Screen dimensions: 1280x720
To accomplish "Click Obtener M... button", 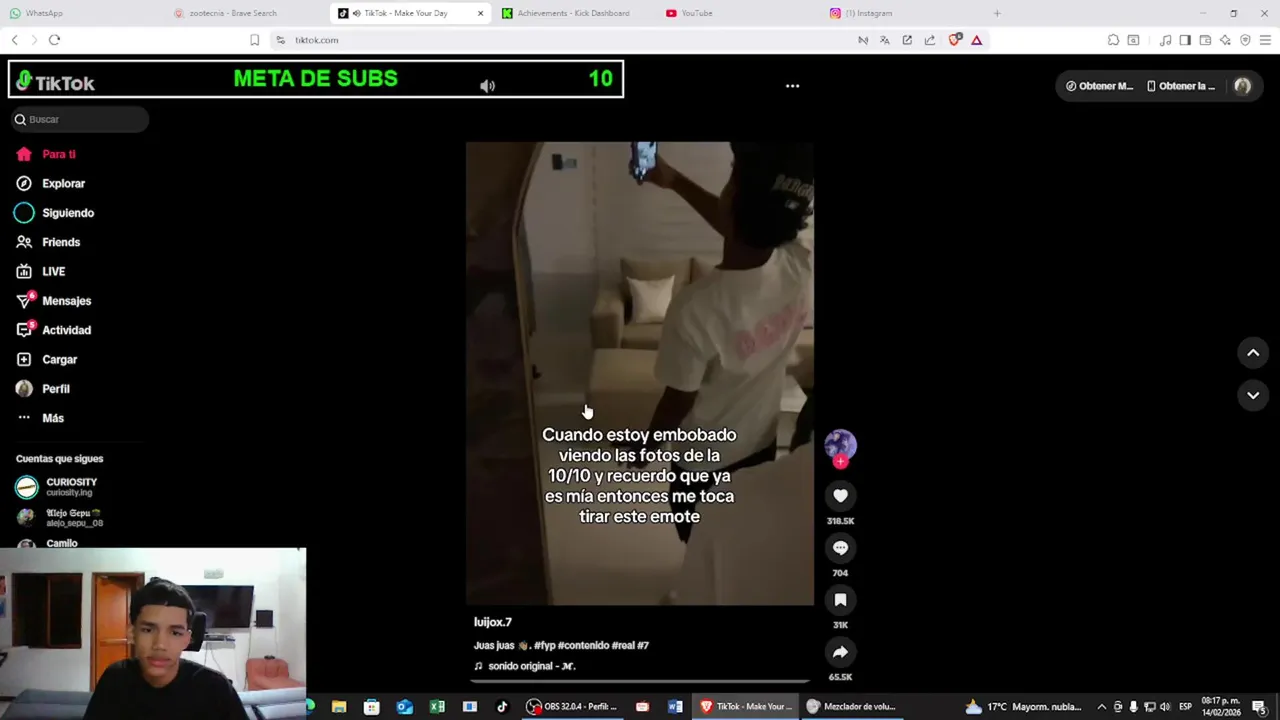I will pyautogui.click(x=1099, y=86).
